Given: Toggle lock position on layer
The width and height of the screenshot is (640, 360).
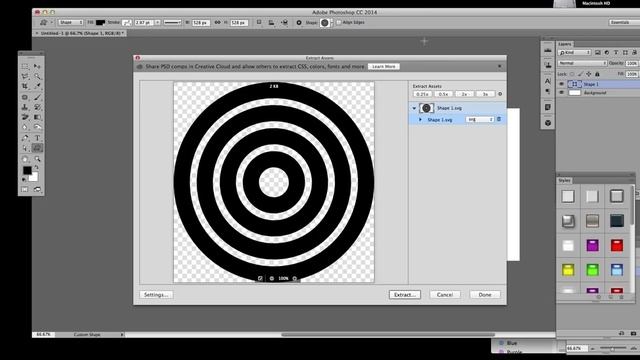Looking at the screenshot, I should coord(589,74).
